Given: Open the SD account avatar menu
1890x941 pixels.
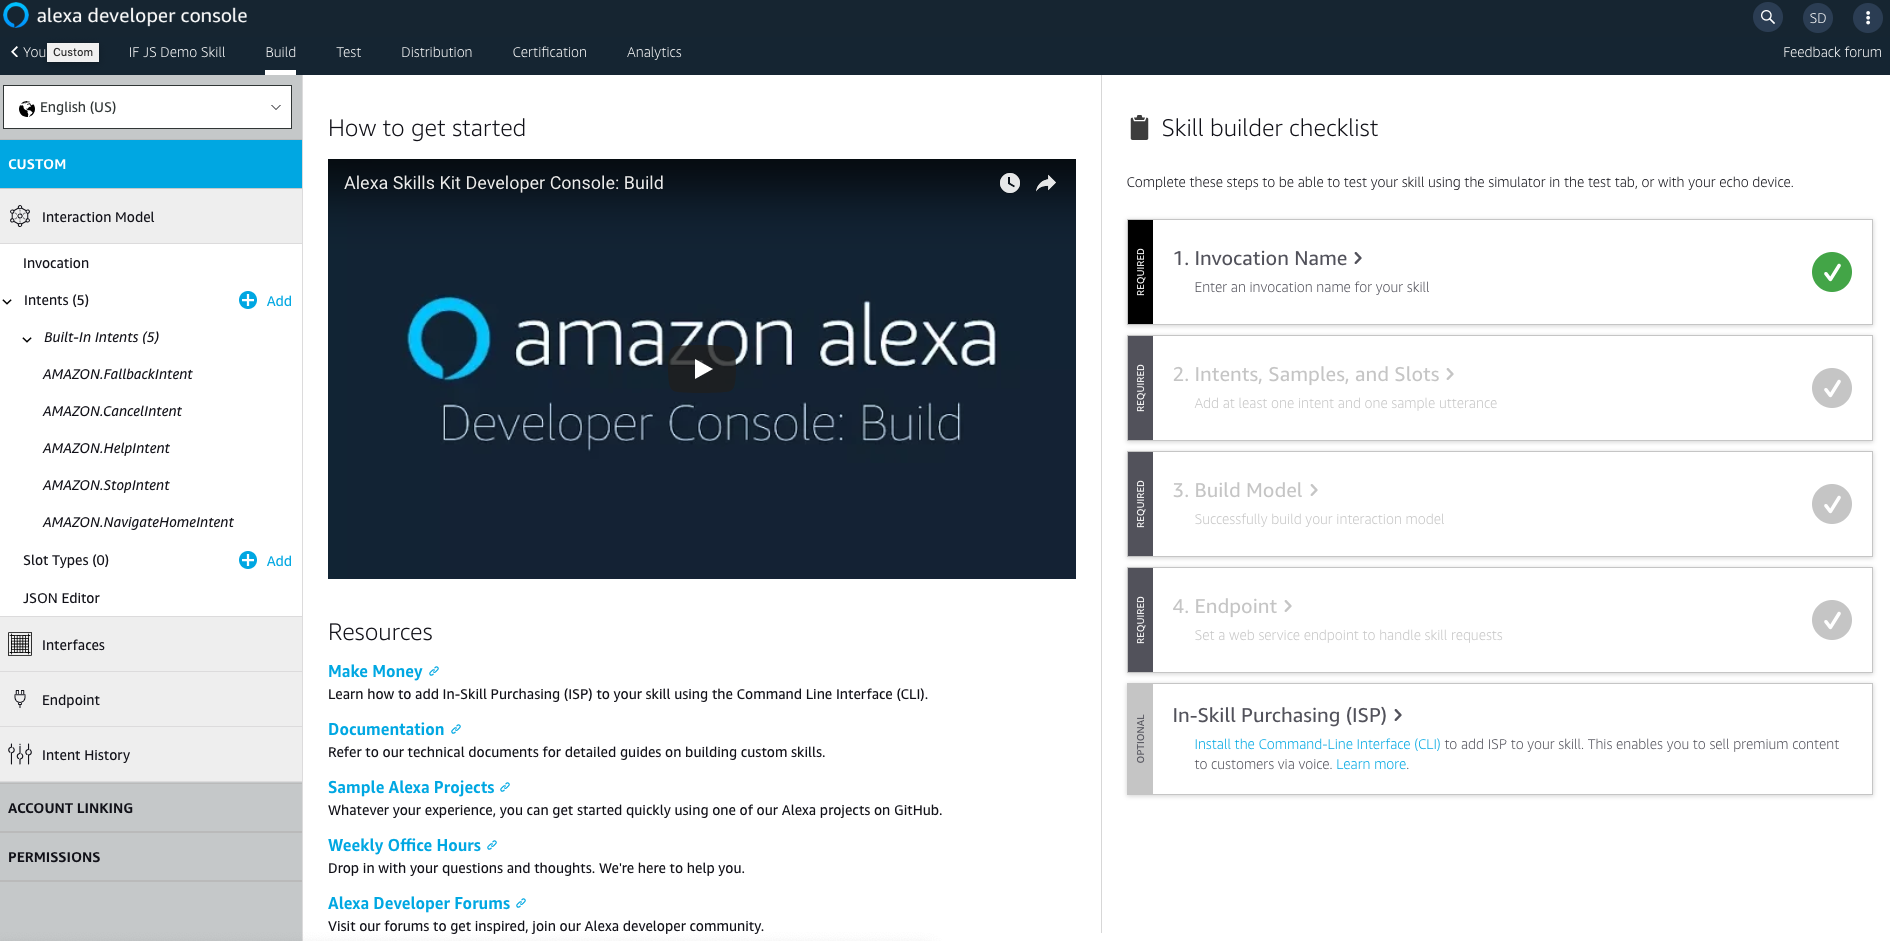Looking at the screenshot, I should click(1817, 17).
